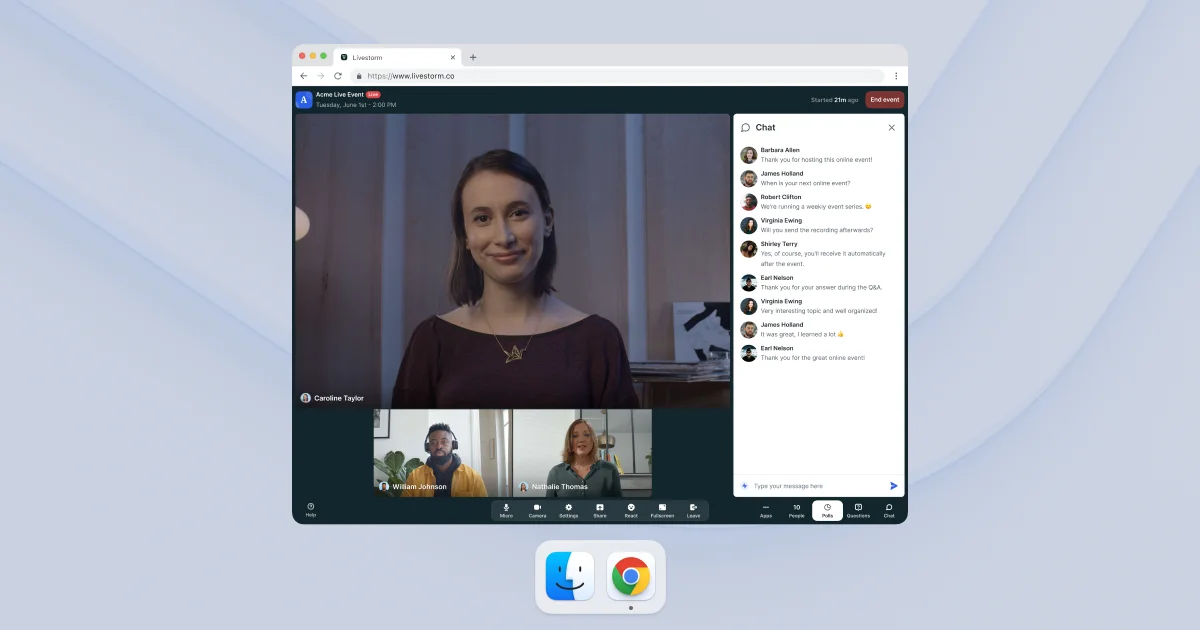The image size is (1200, 630).
Task: Click the Live status badge next to event title
Action: tap(374, 94)
